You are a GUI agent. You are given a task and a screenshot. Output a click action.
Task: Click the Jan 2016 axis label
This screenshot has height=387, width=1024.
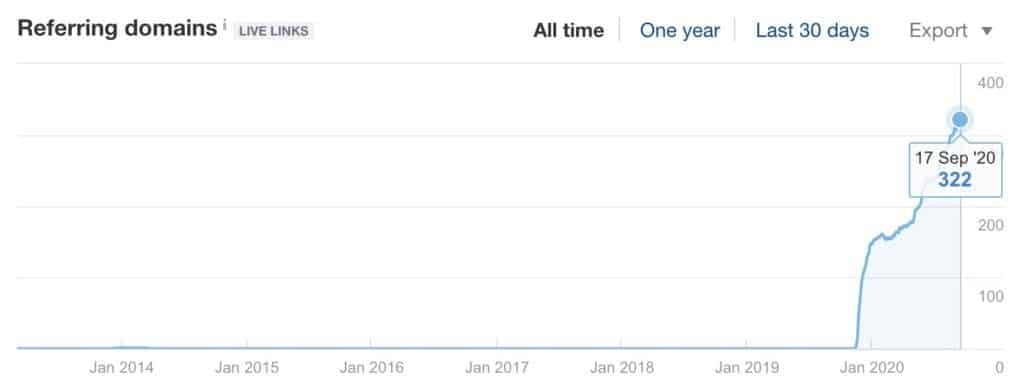pos(372,367)
